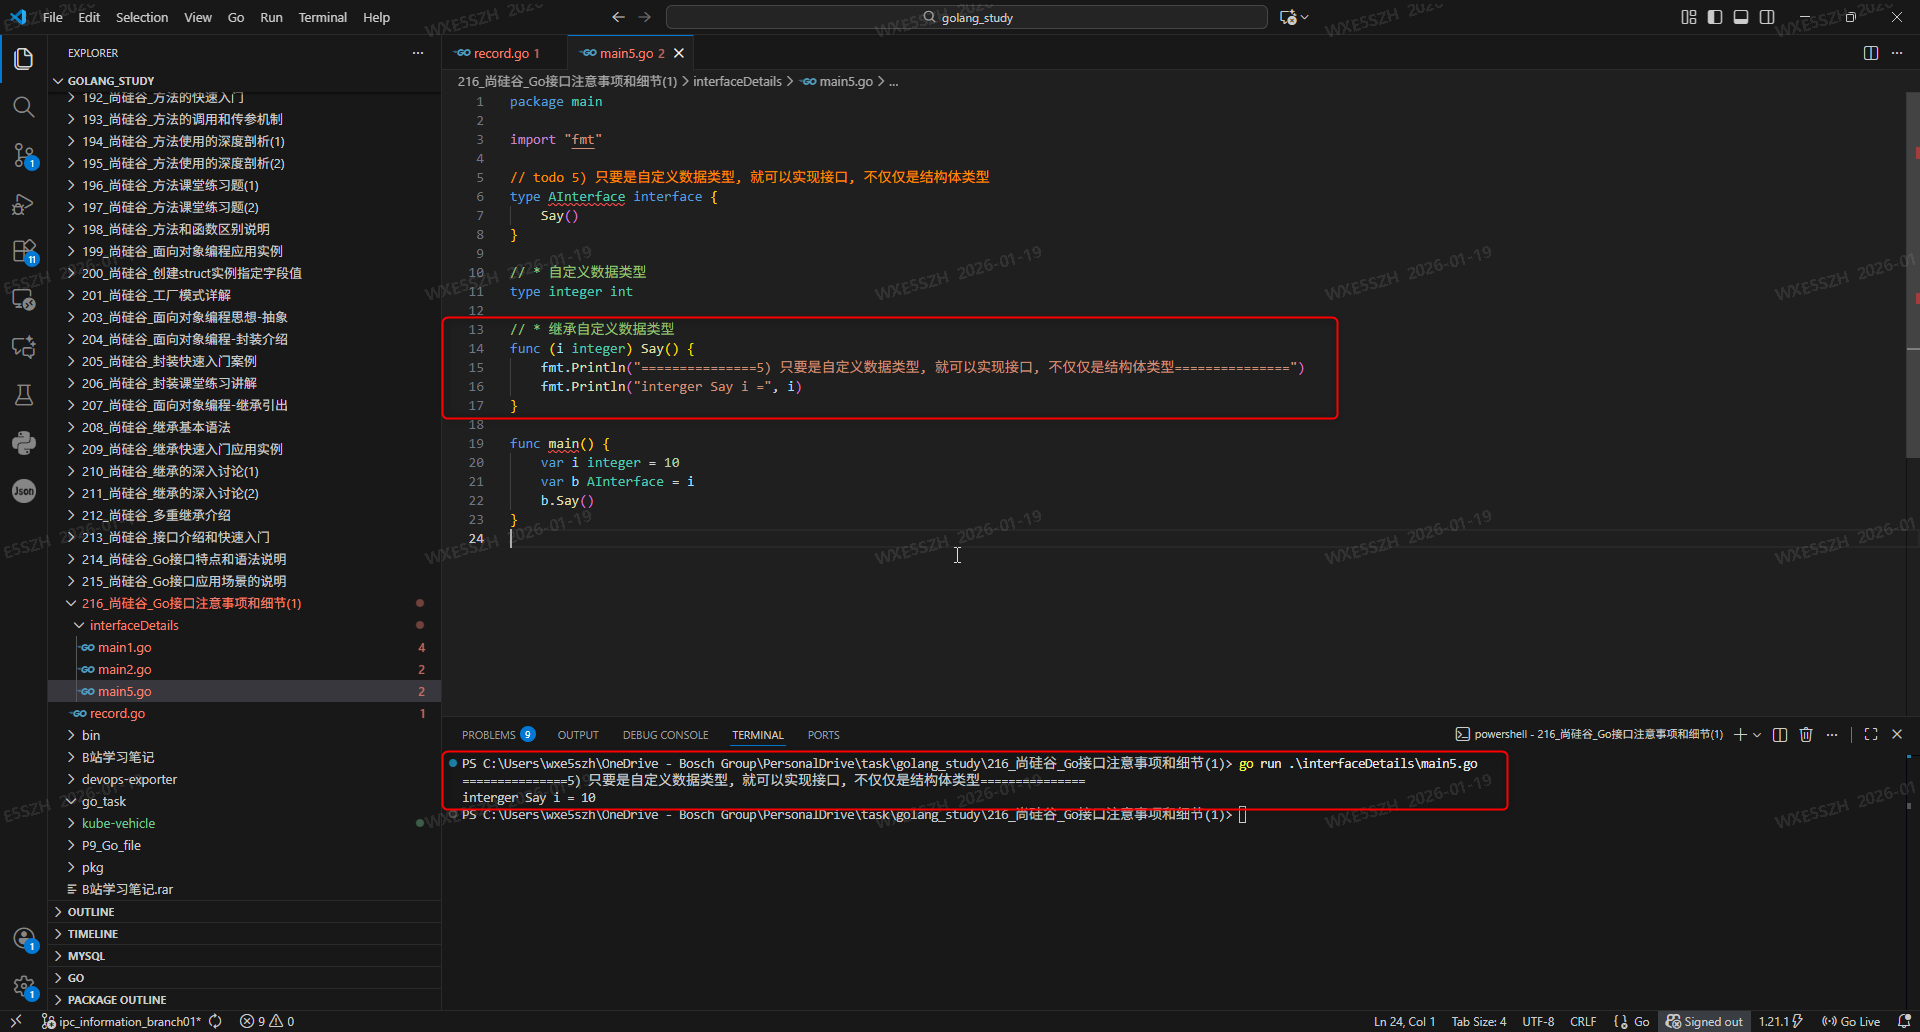This screenshot has width=1920, height=1032.
Task: Click the sync changes icon in status bar
Action: pyautogui.click(x=215, y=1021)
